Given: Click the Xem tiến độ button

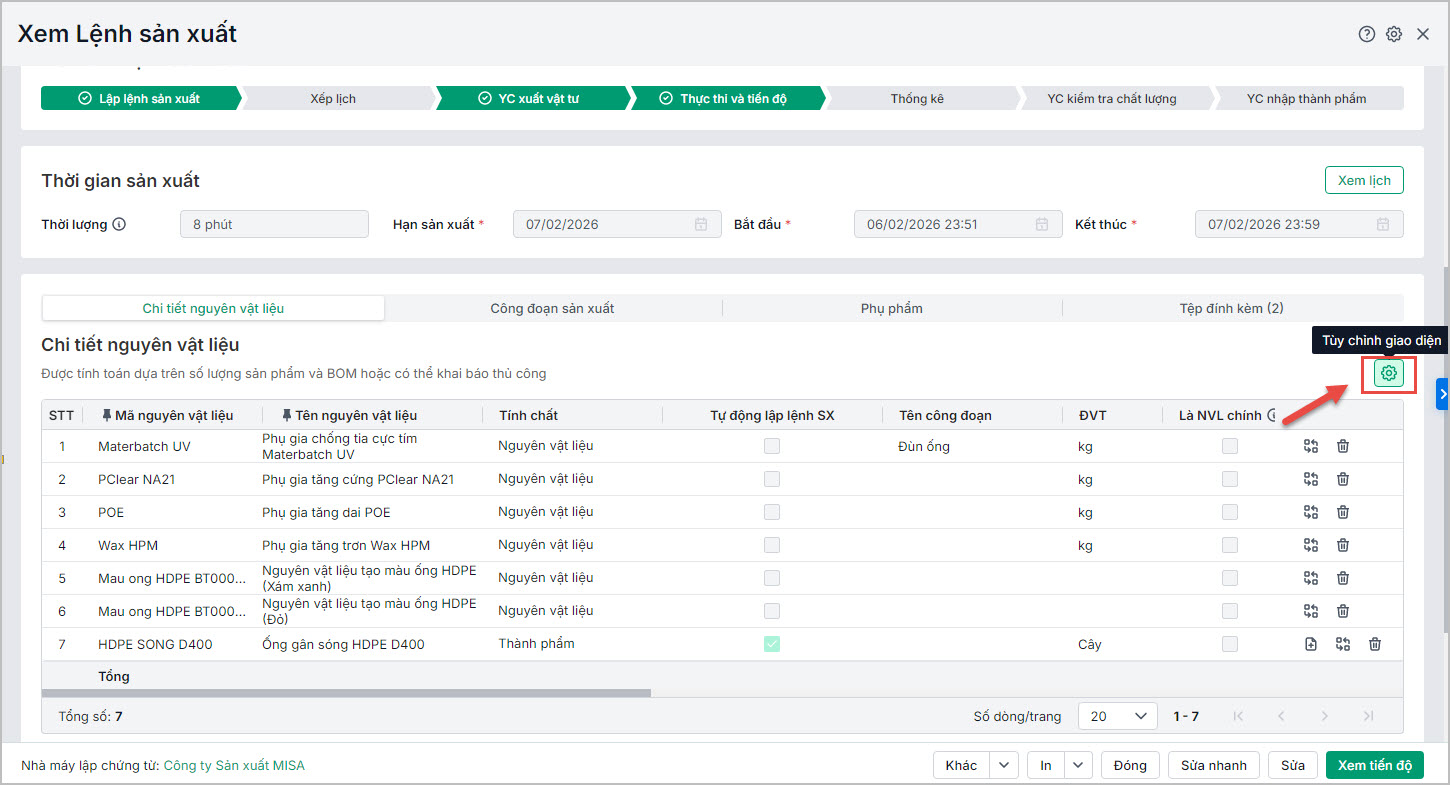Looking at the screenshot, I should tap(1374, 765).
